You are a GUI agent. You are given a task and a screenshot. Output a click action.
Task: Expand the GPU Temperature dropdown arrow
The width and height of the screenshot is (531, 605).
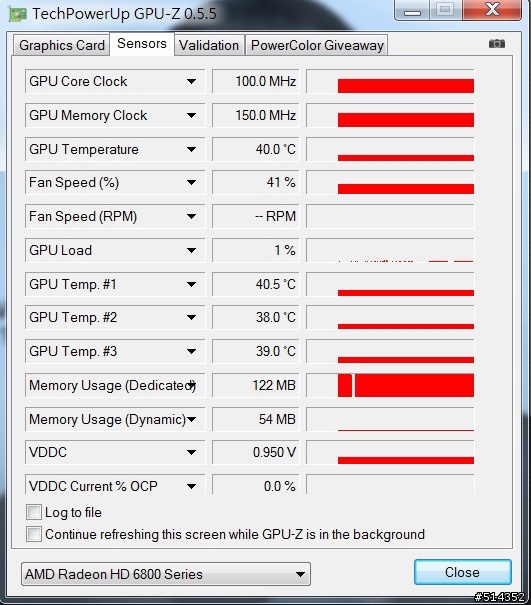click(x=191, y=149)
